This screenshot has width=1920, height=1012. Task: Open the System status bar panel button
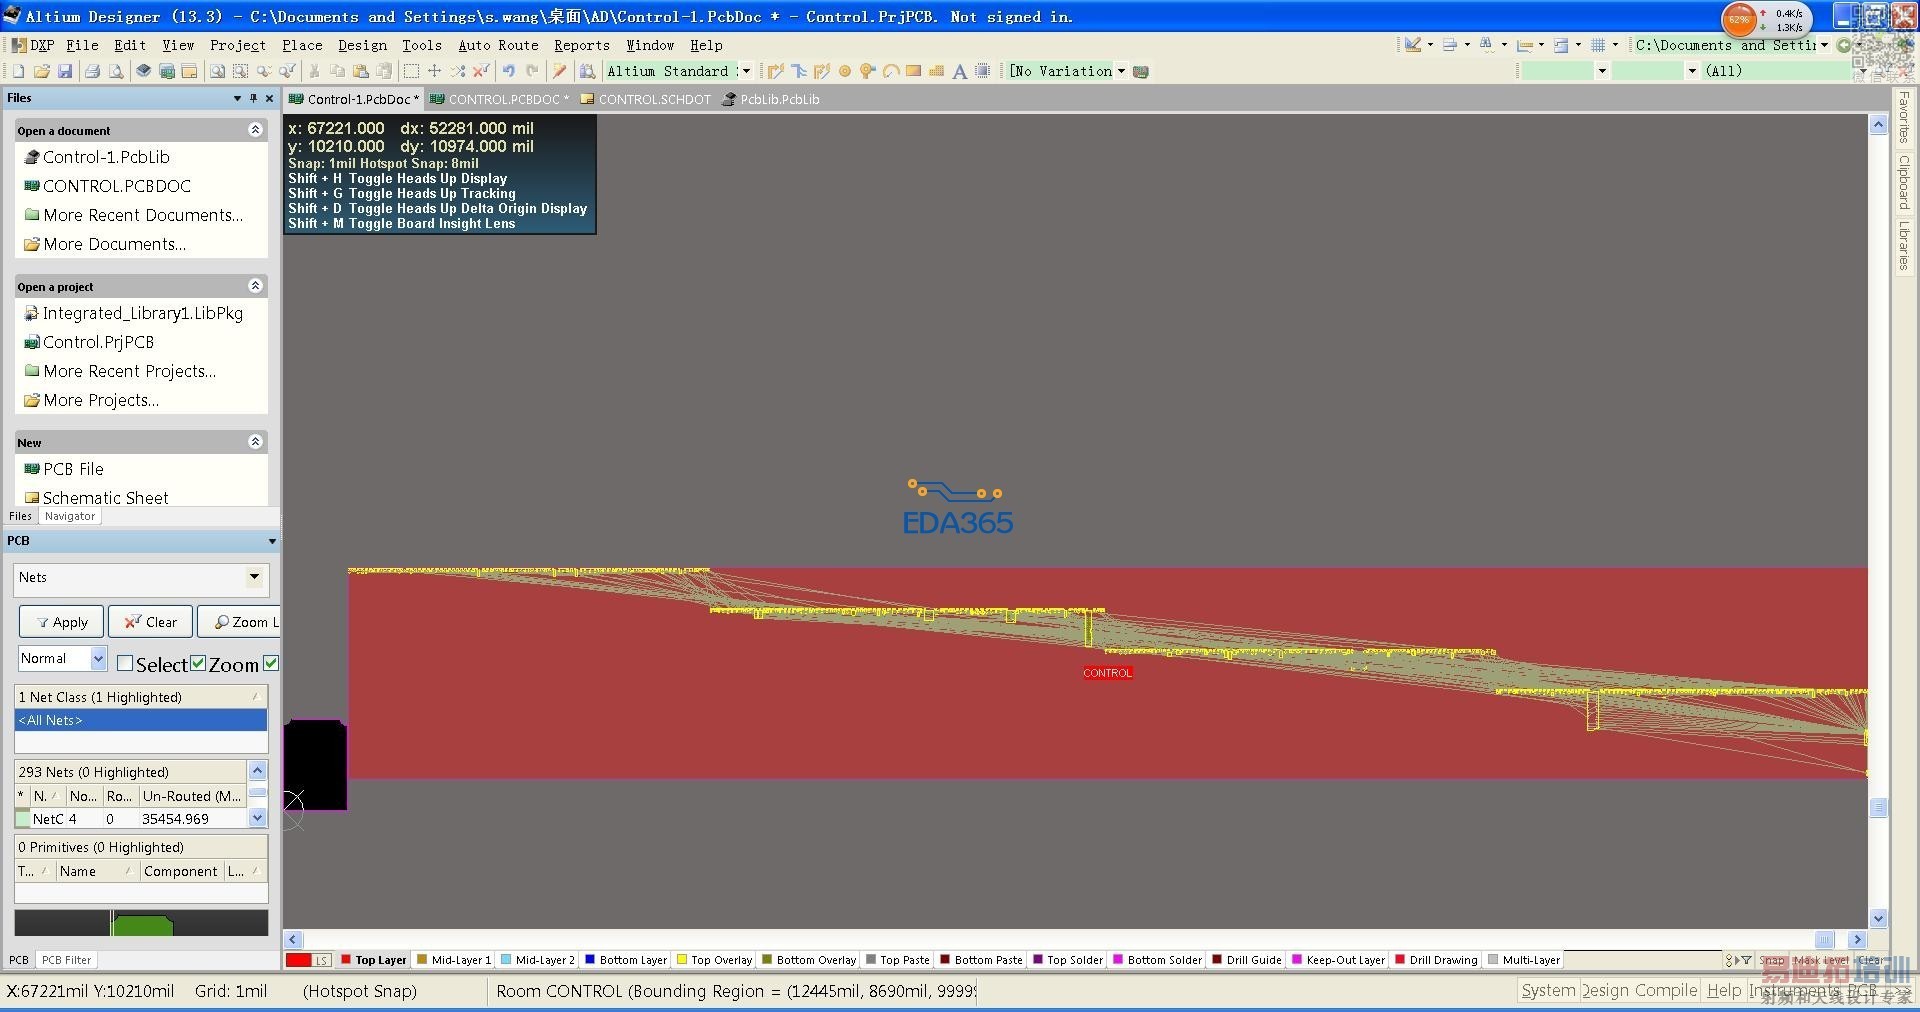pos(1548,990)
